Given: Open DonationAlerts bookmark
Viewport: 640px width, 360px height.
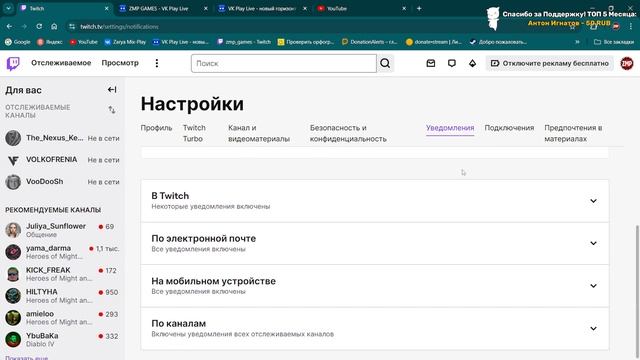Looking at the screenshot, I should pos(369,42).
